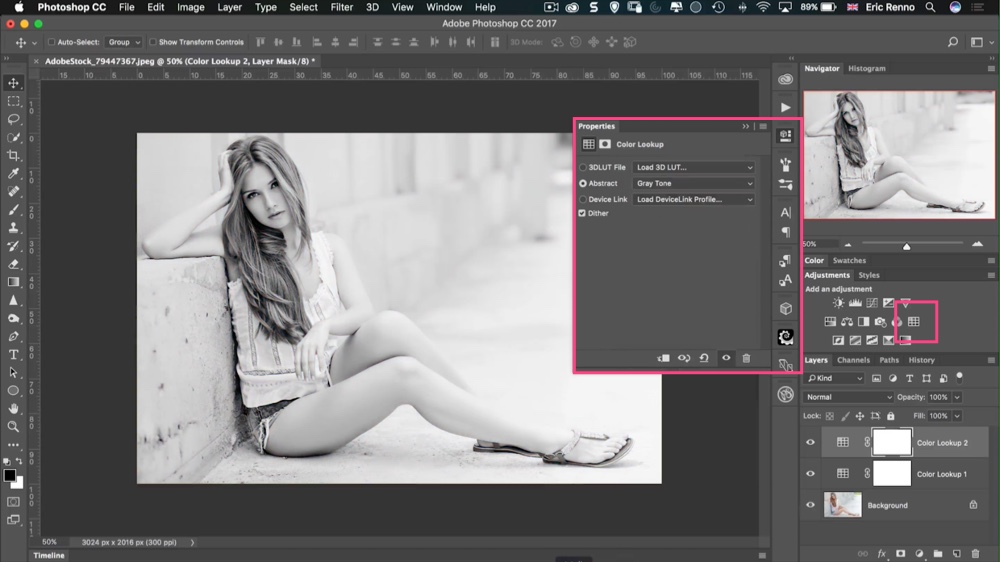Pick the Lasso tool
The image size is (1000, 562).
(x=13, y=119)
